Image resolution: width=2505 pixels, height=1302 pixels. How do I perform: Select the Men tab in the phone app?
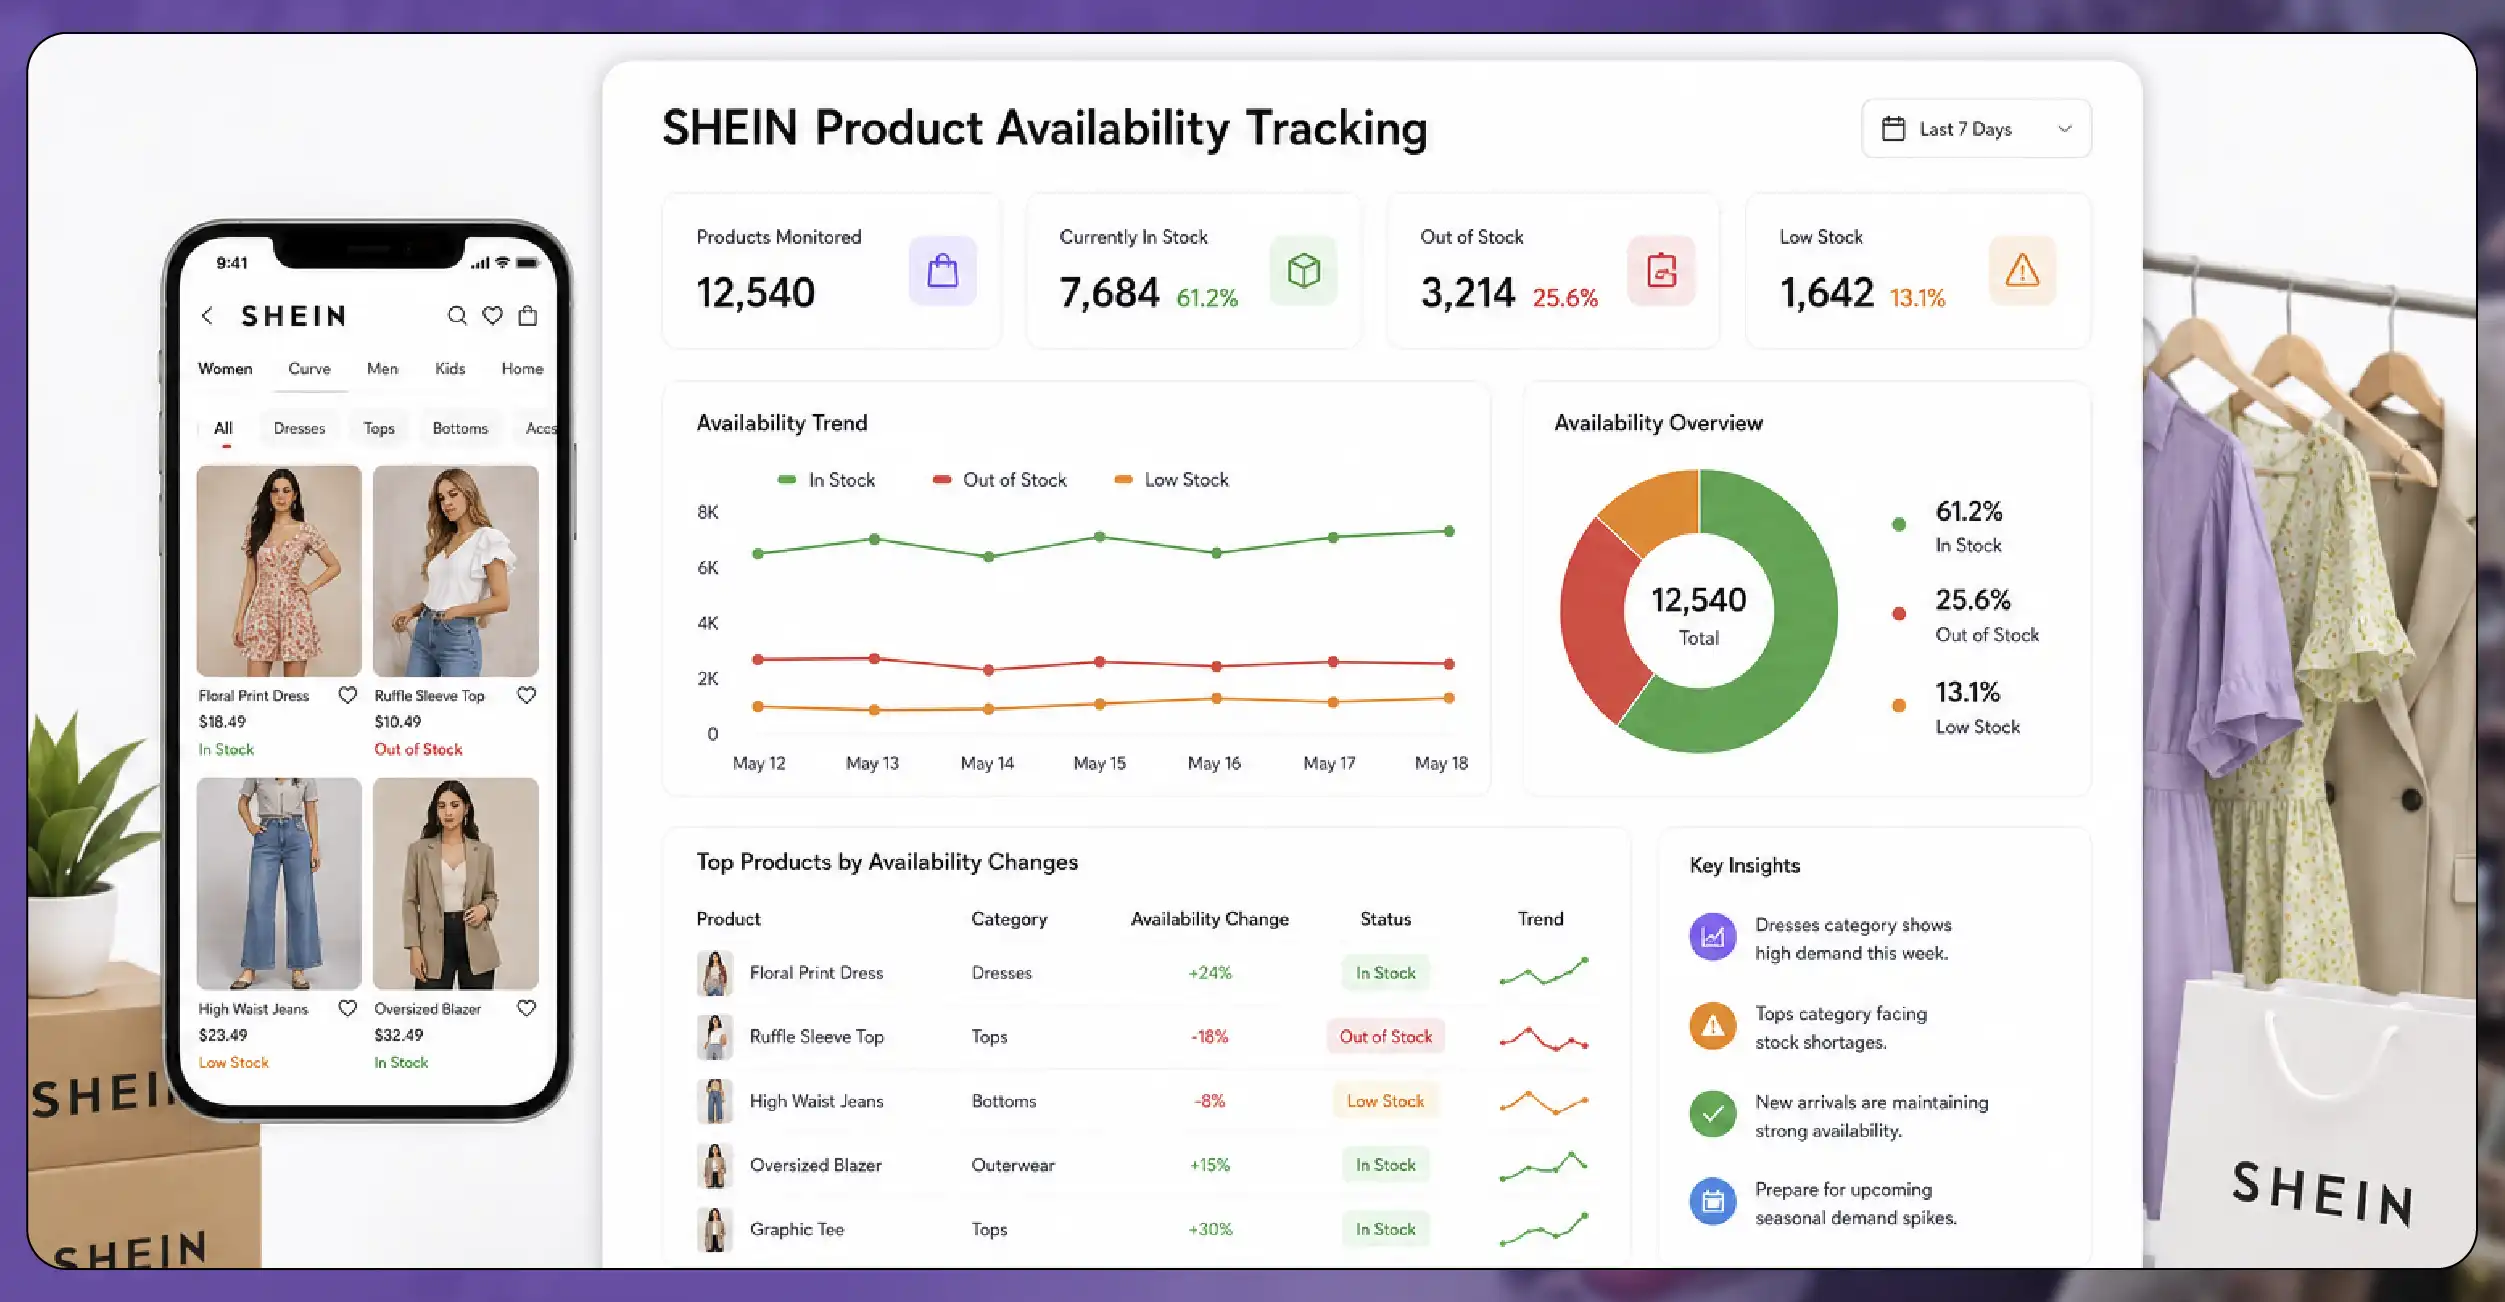(382, 369)
